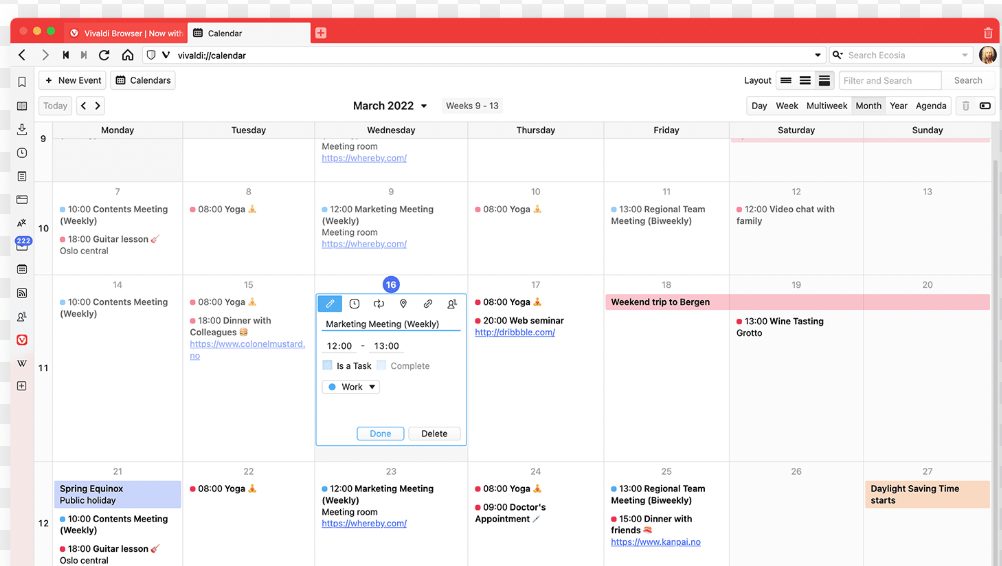Click the fast forward navigation button
The image size is (1002, 566).
pyautogui.click(x=84, y=56)
